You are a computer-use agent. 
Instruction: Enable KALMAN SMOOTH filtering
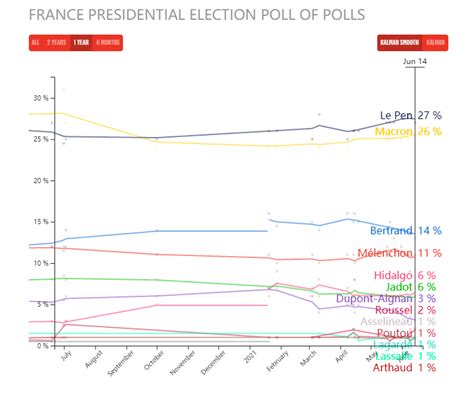(x=400, y=43)
